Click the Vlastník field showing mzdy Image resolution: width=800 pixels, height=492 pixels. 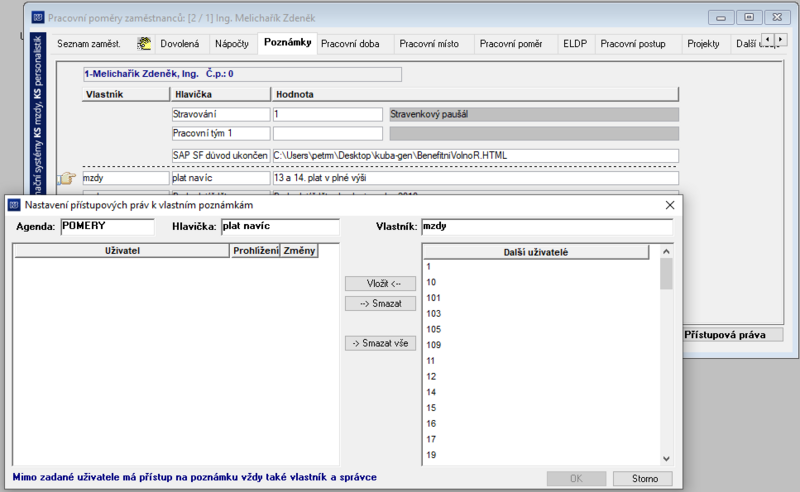click(547, 227)
